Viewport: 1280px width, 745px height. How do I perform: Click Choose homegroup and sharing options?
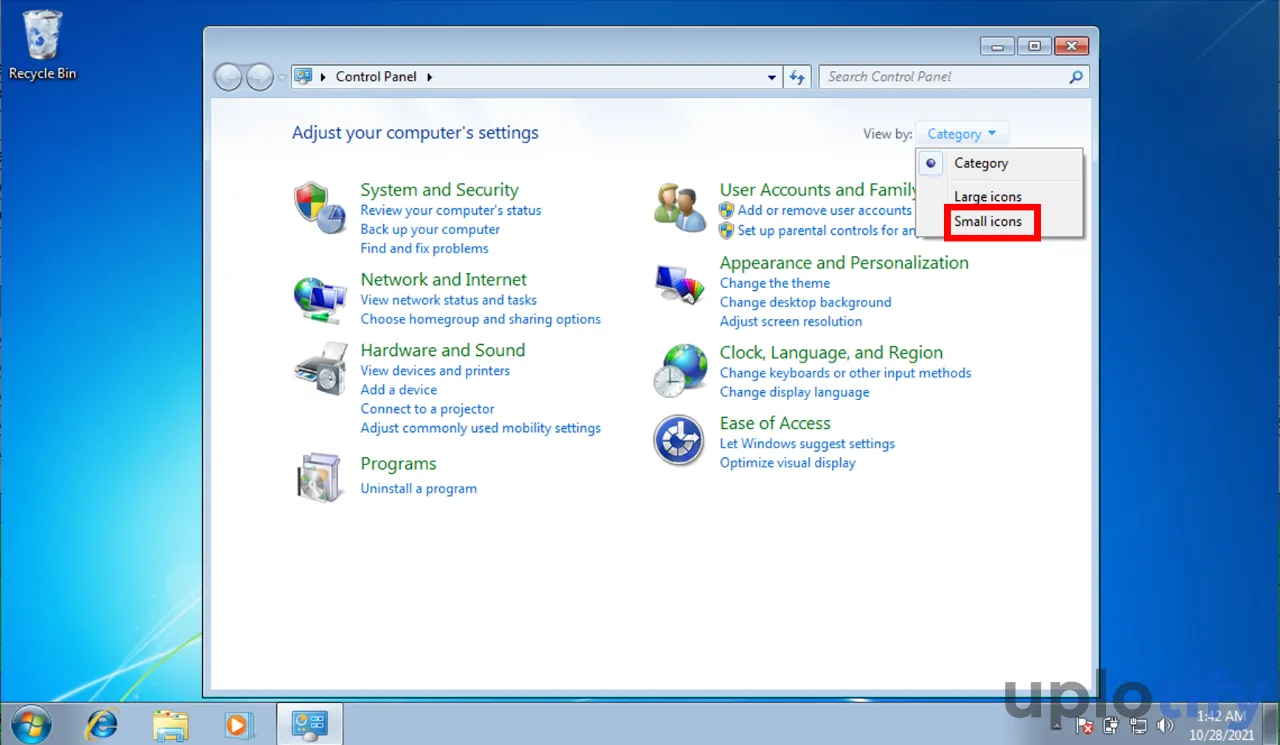480,319
